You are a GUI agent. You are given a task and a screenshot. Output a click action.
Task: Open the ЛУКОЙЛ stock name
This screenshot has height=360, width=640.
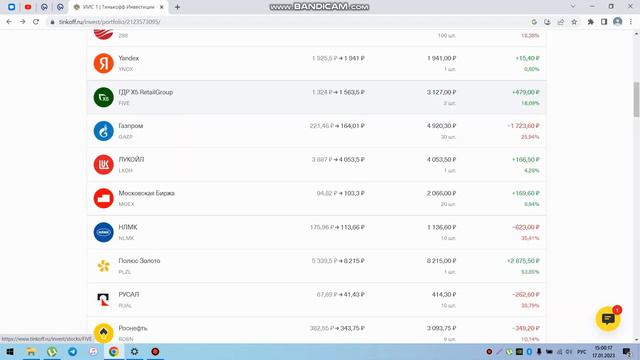(131, 160)
